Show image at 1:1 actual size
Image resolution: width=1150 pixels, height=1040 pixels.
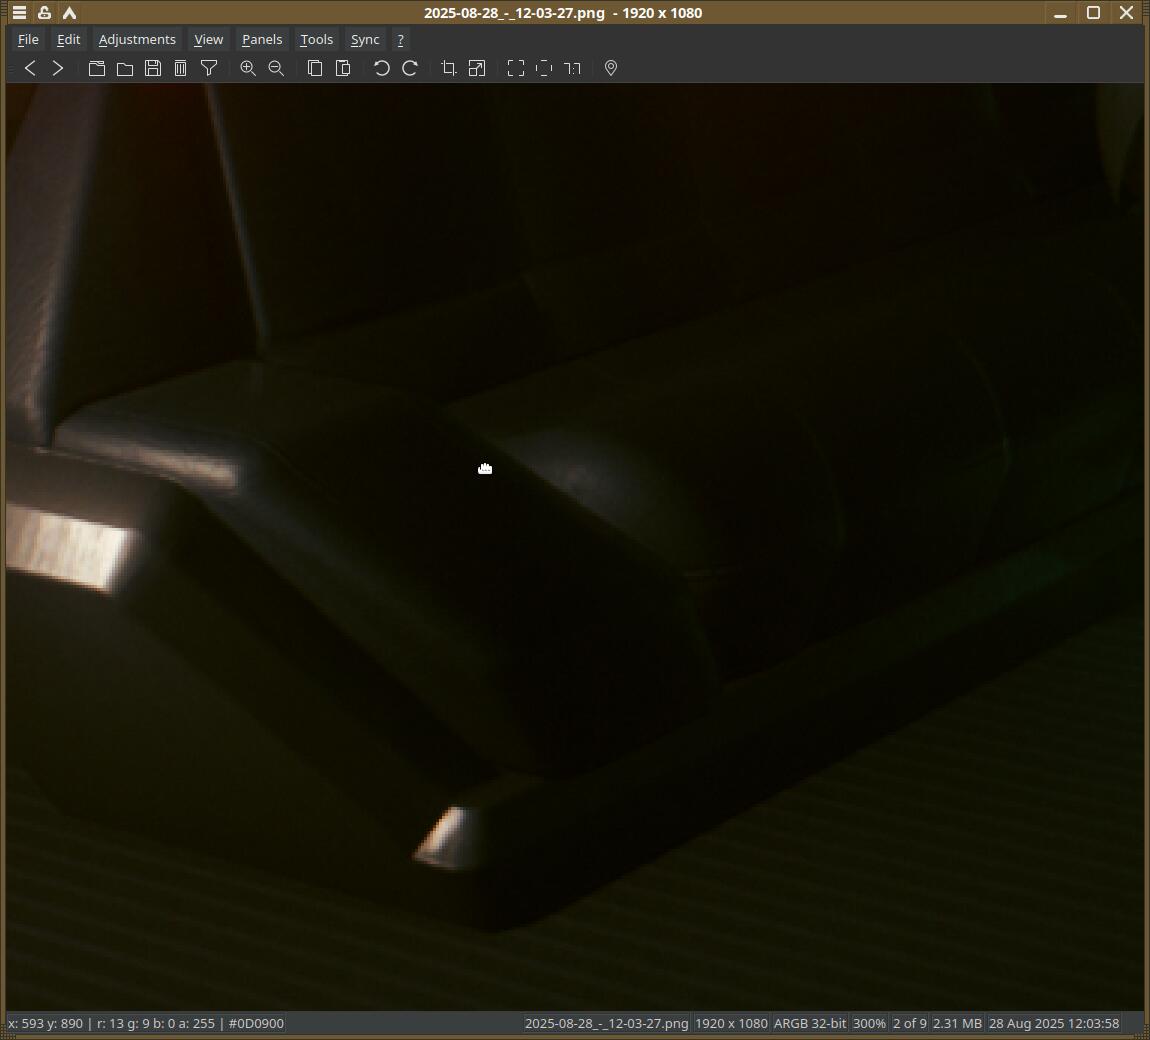click(572, 68)
